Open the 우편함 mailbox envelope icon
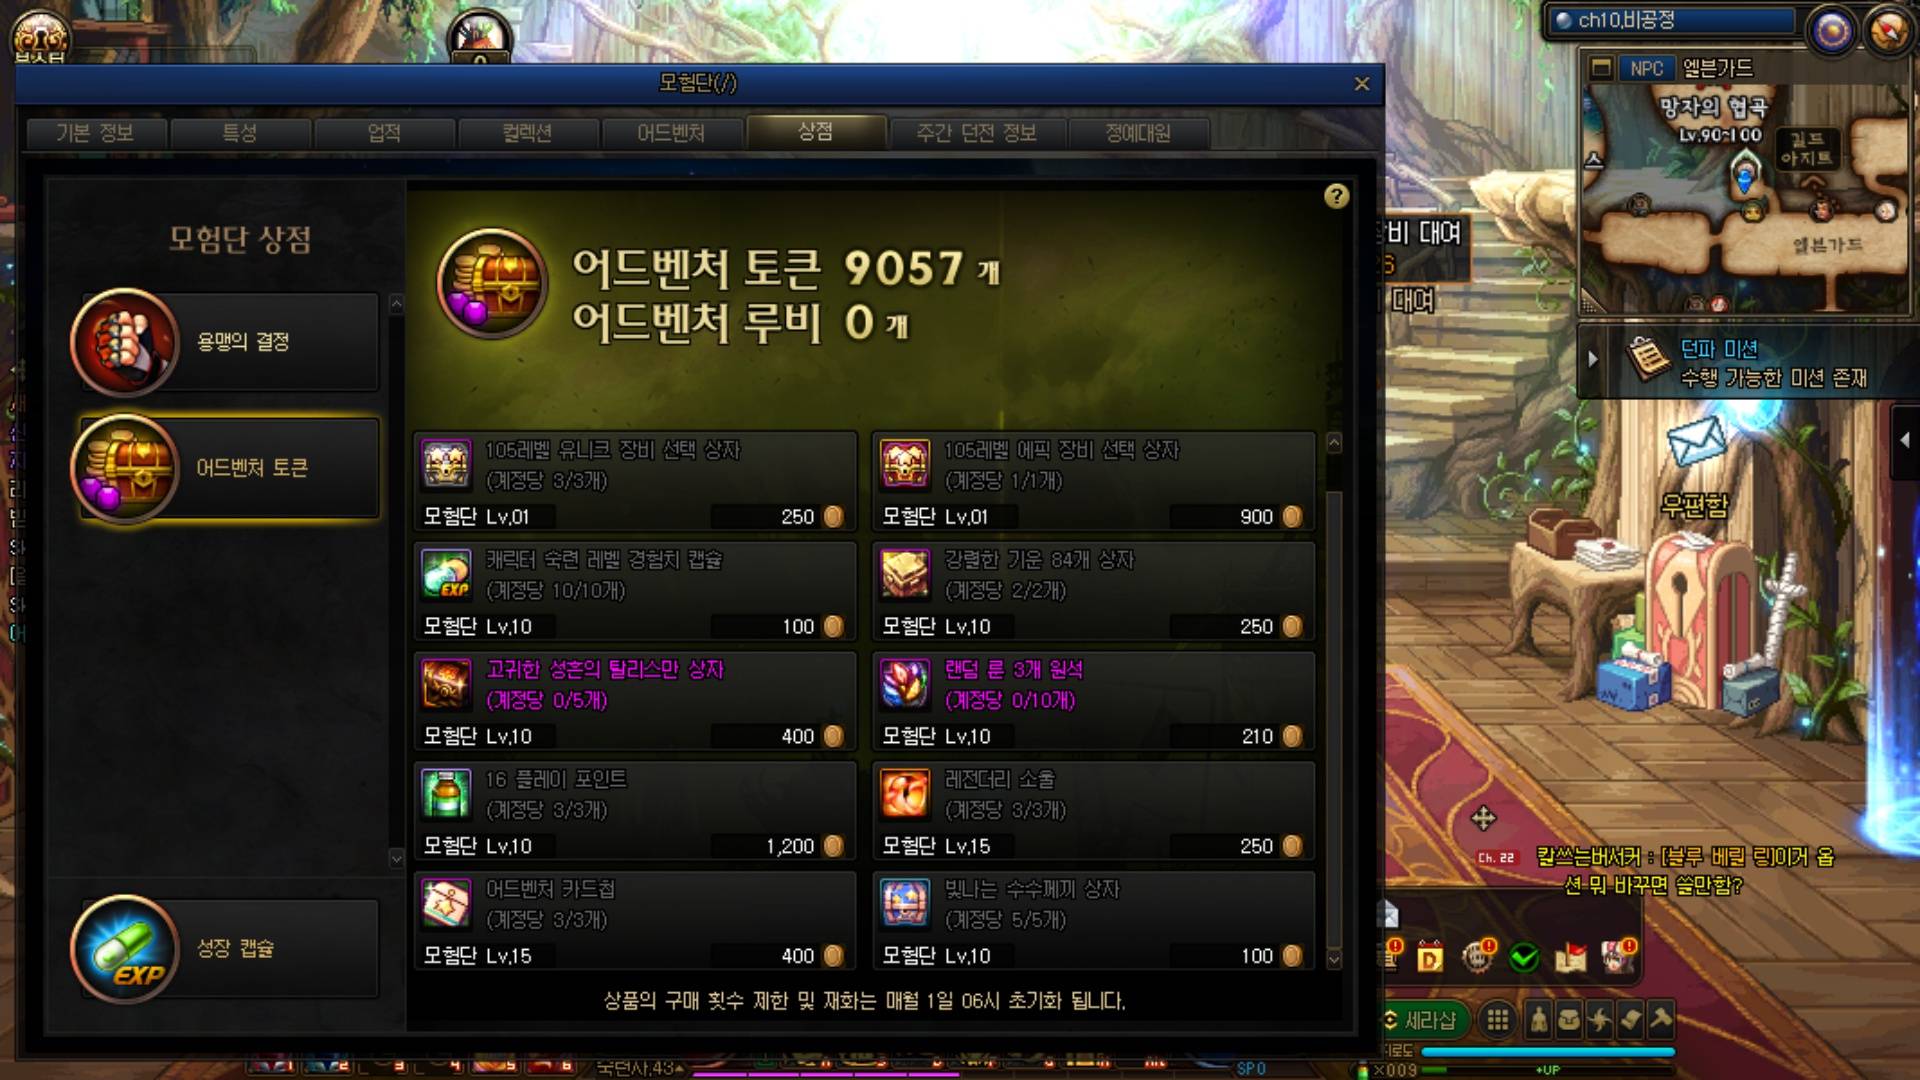The image size is (1920, 1080). coord(1697,442)
